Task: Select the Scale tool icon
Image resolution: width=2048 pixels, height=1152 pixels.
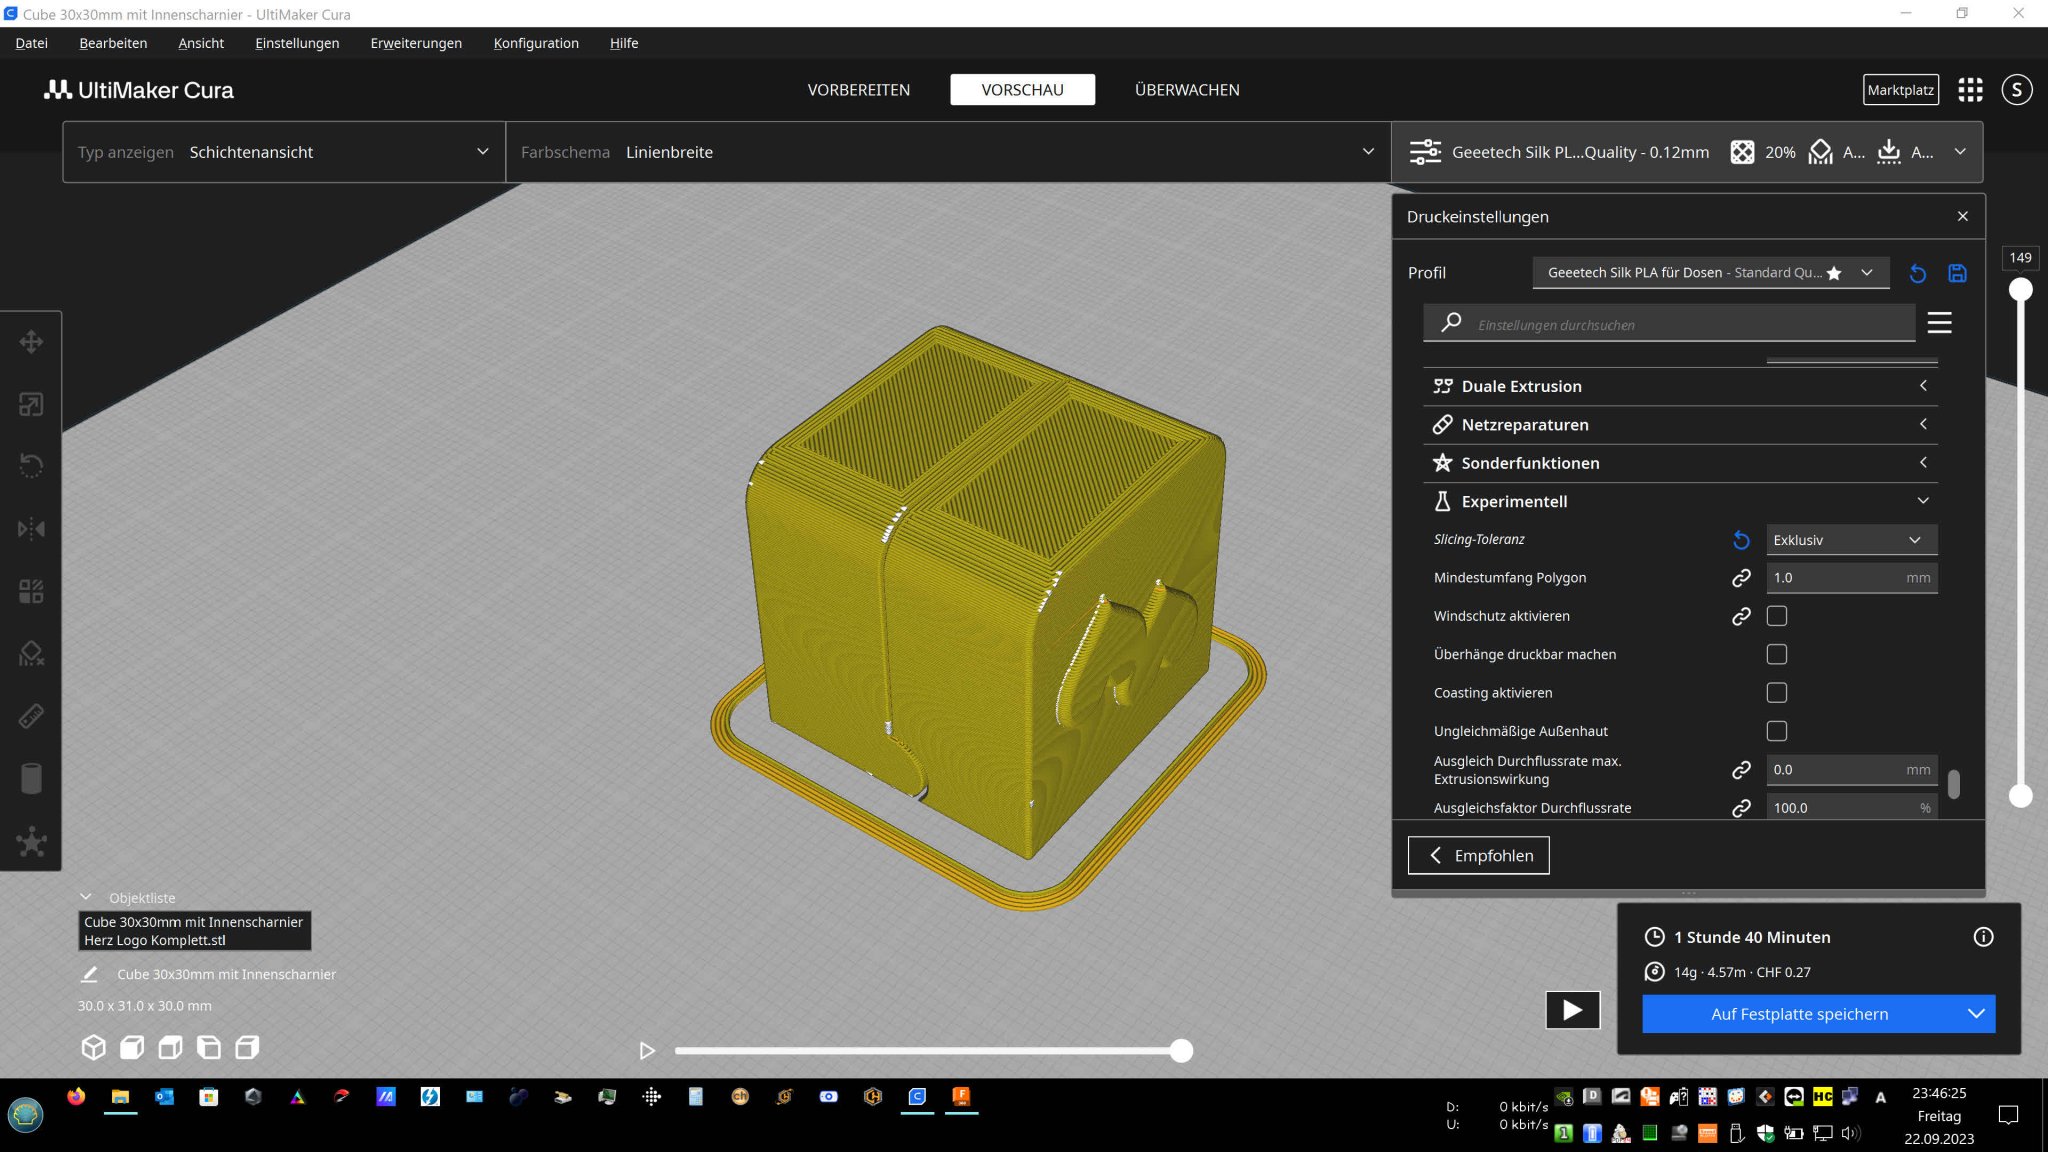Action: point(31,404)
